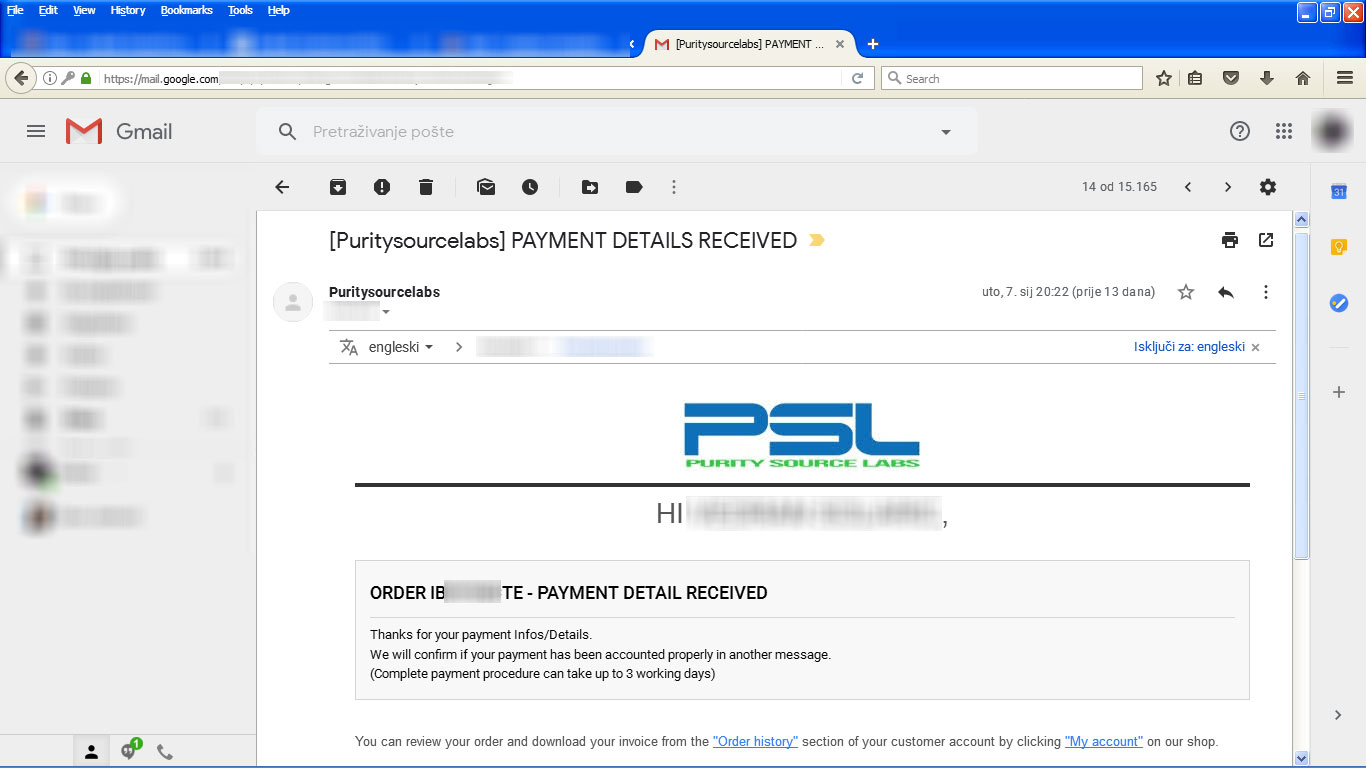Get add-ons with the plus icon

point(1339,392)
